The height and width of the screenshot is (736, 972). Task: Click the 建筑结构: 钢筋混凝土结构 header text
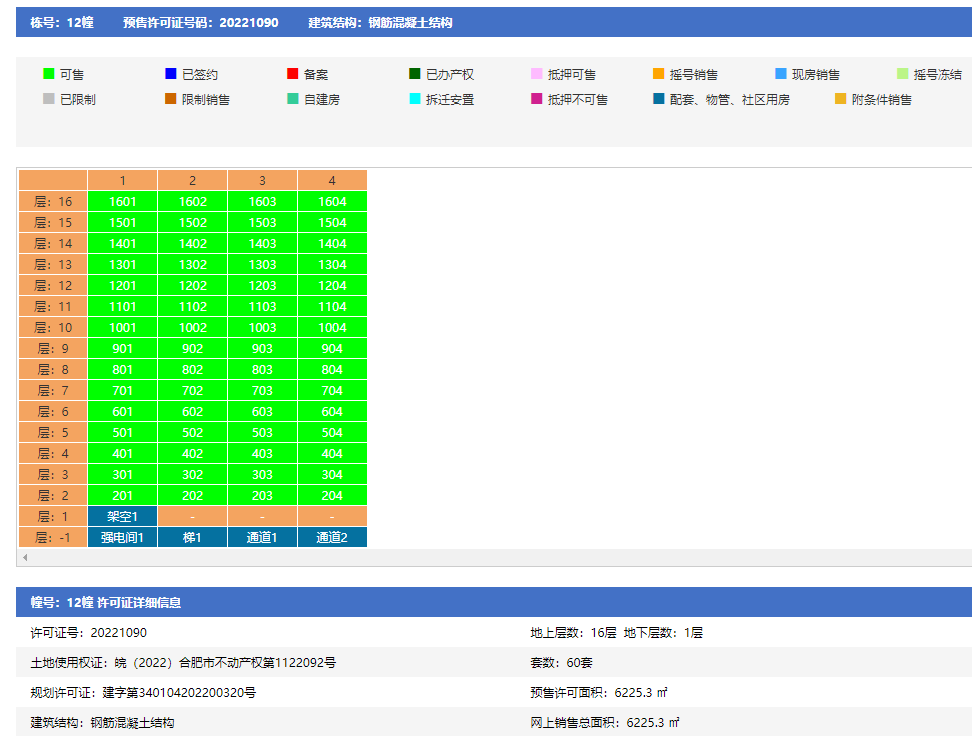click(x=380, y=22)
